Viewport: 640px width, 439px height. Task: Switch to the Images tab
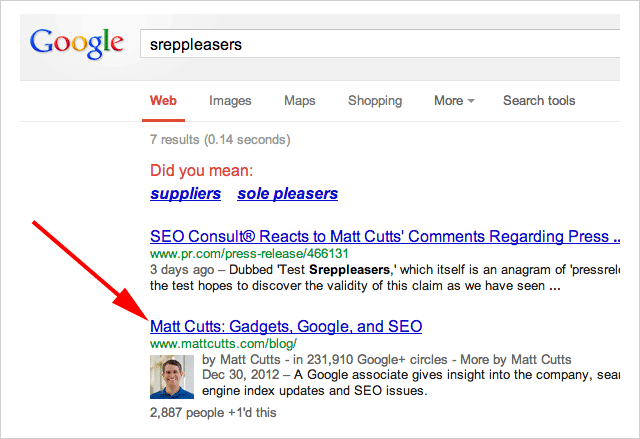pos(230,101)
